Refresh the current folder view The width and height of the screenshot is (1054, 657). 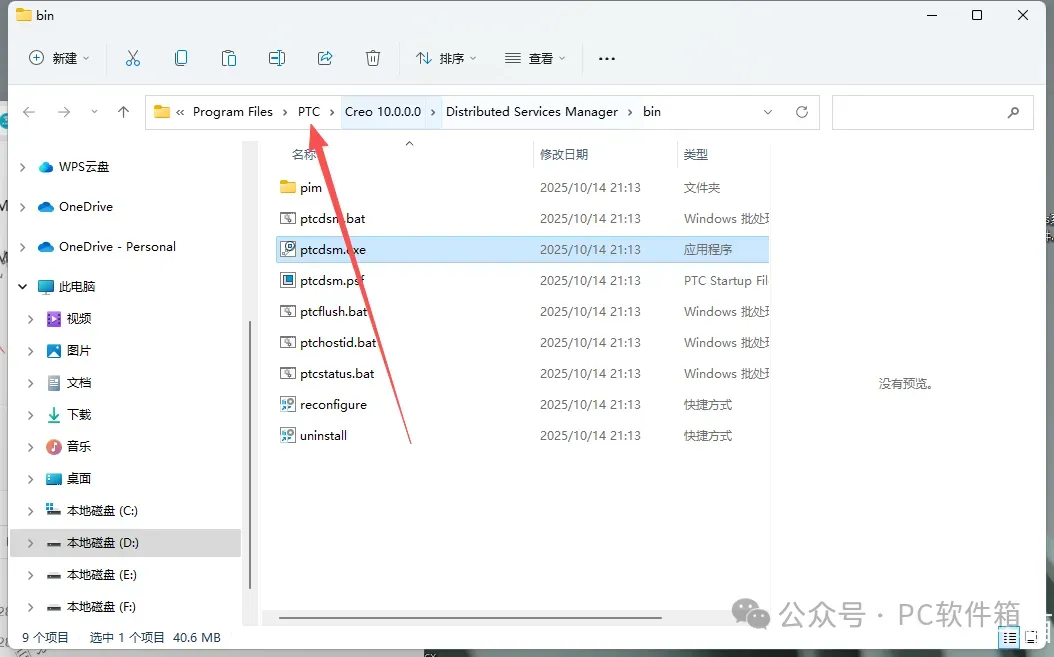point(802,112)
